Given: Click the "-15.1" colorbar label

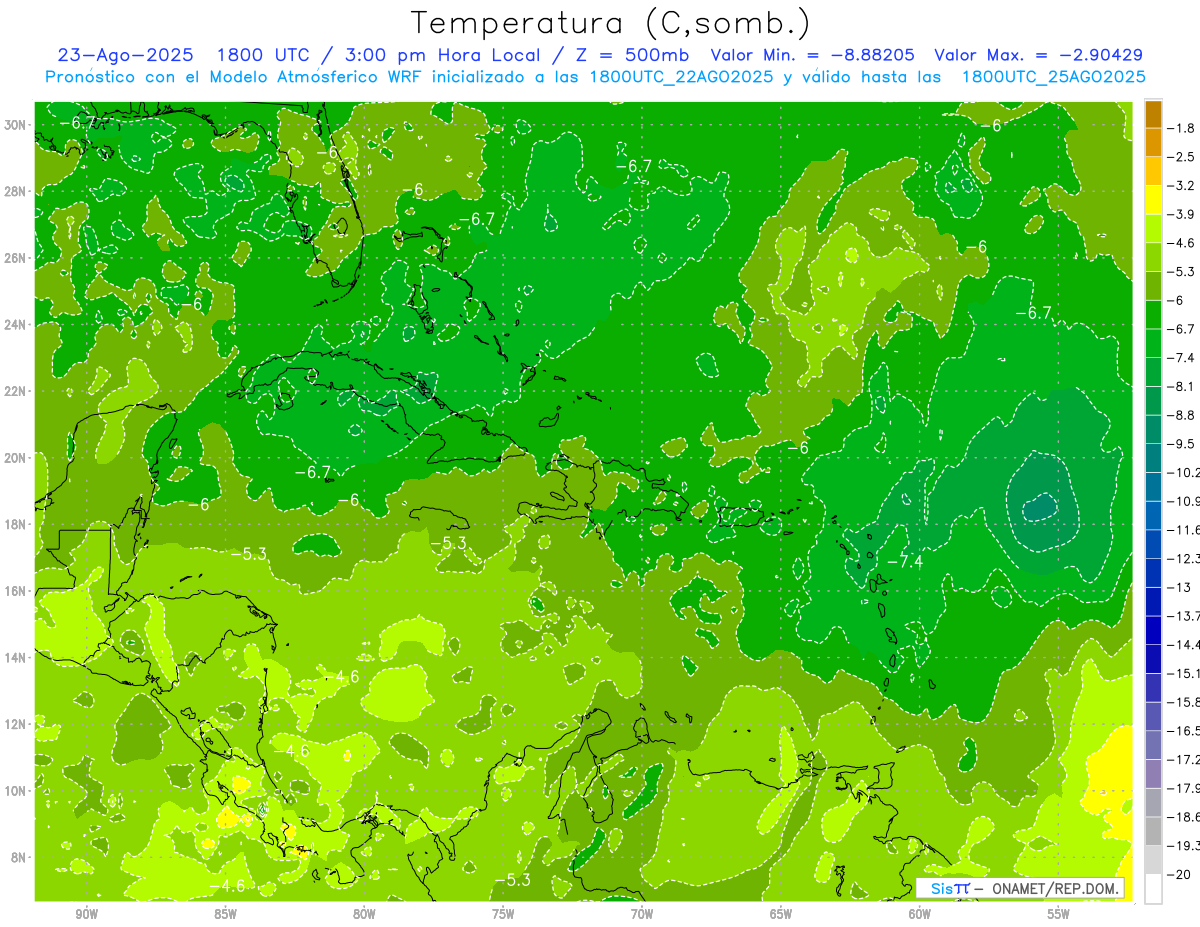Looking at the screenshot, I should pos(1184,673).
